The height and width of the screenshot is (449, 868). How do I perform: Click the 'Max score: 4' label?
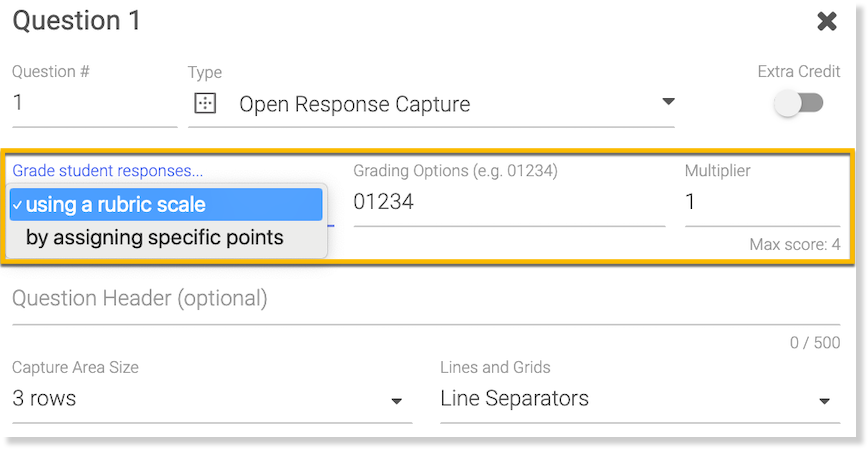[794, 244]
